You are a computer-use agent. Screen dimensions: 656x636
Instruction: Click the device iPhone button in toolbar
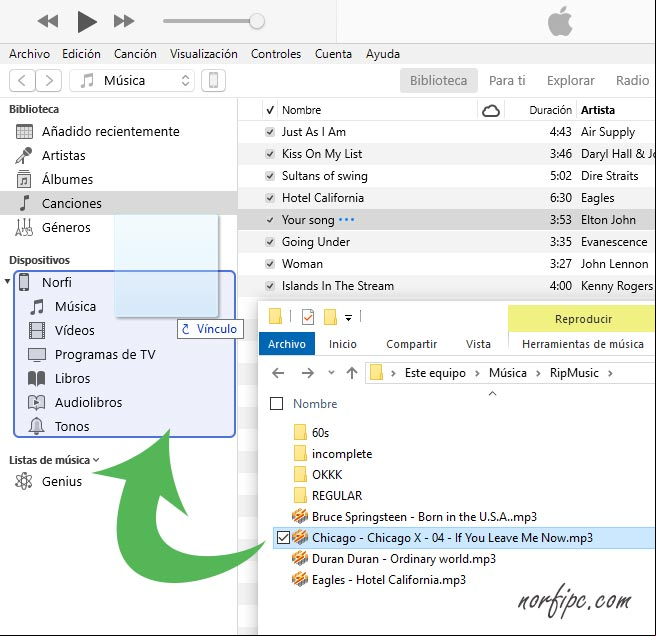click(x=213, y=80)
